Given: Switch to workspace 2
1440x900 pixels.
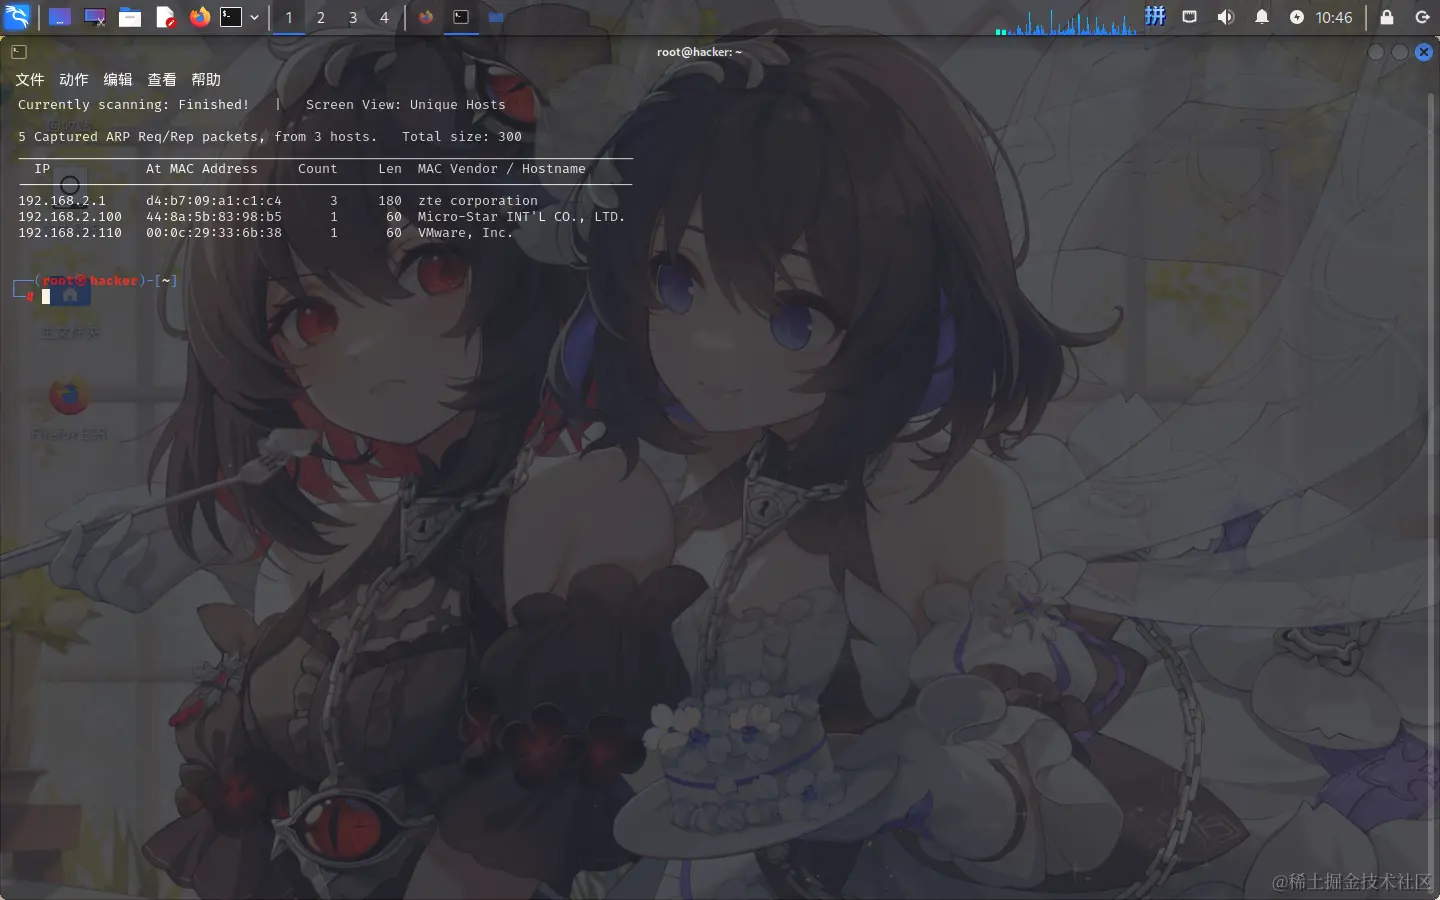Looking at the screenshot, I should [x=321, y=17].
